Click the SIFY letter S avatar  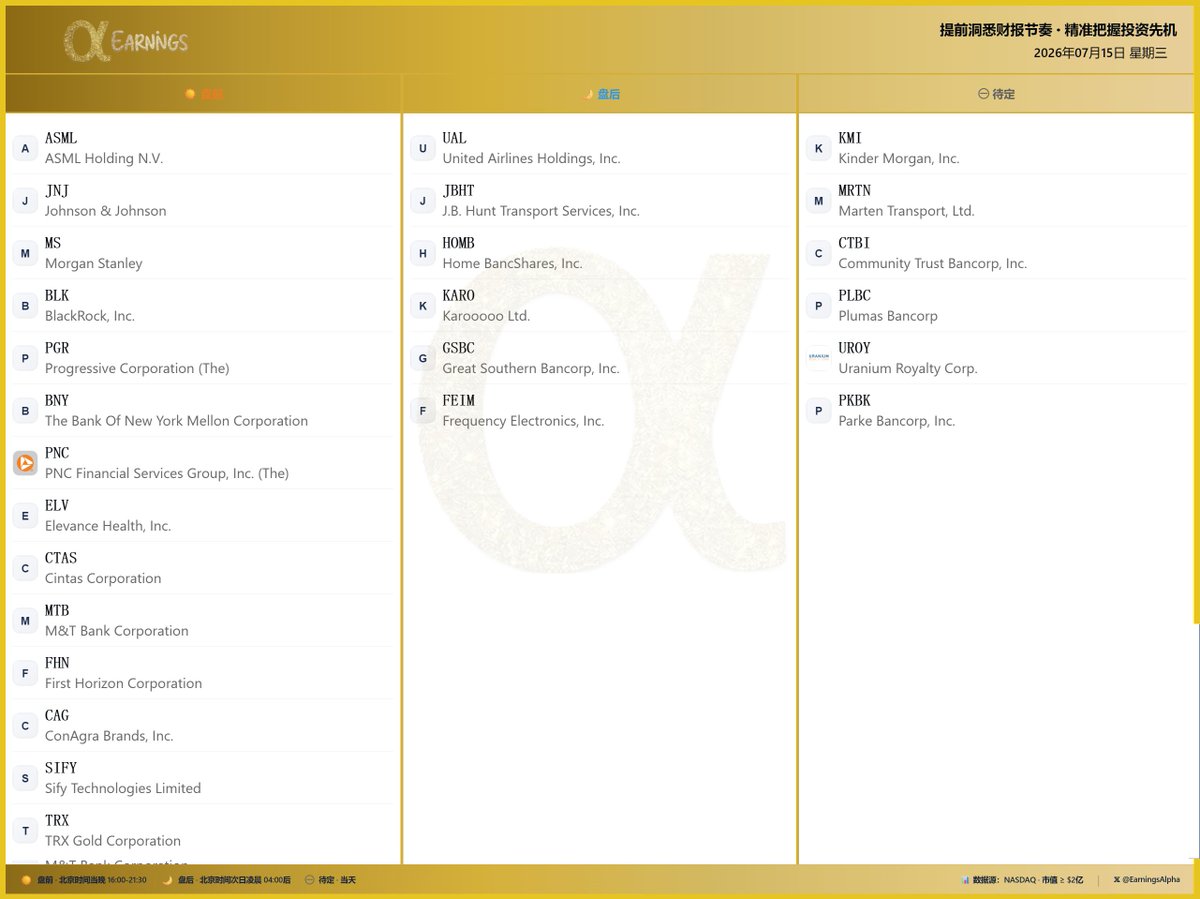point(25,778)
